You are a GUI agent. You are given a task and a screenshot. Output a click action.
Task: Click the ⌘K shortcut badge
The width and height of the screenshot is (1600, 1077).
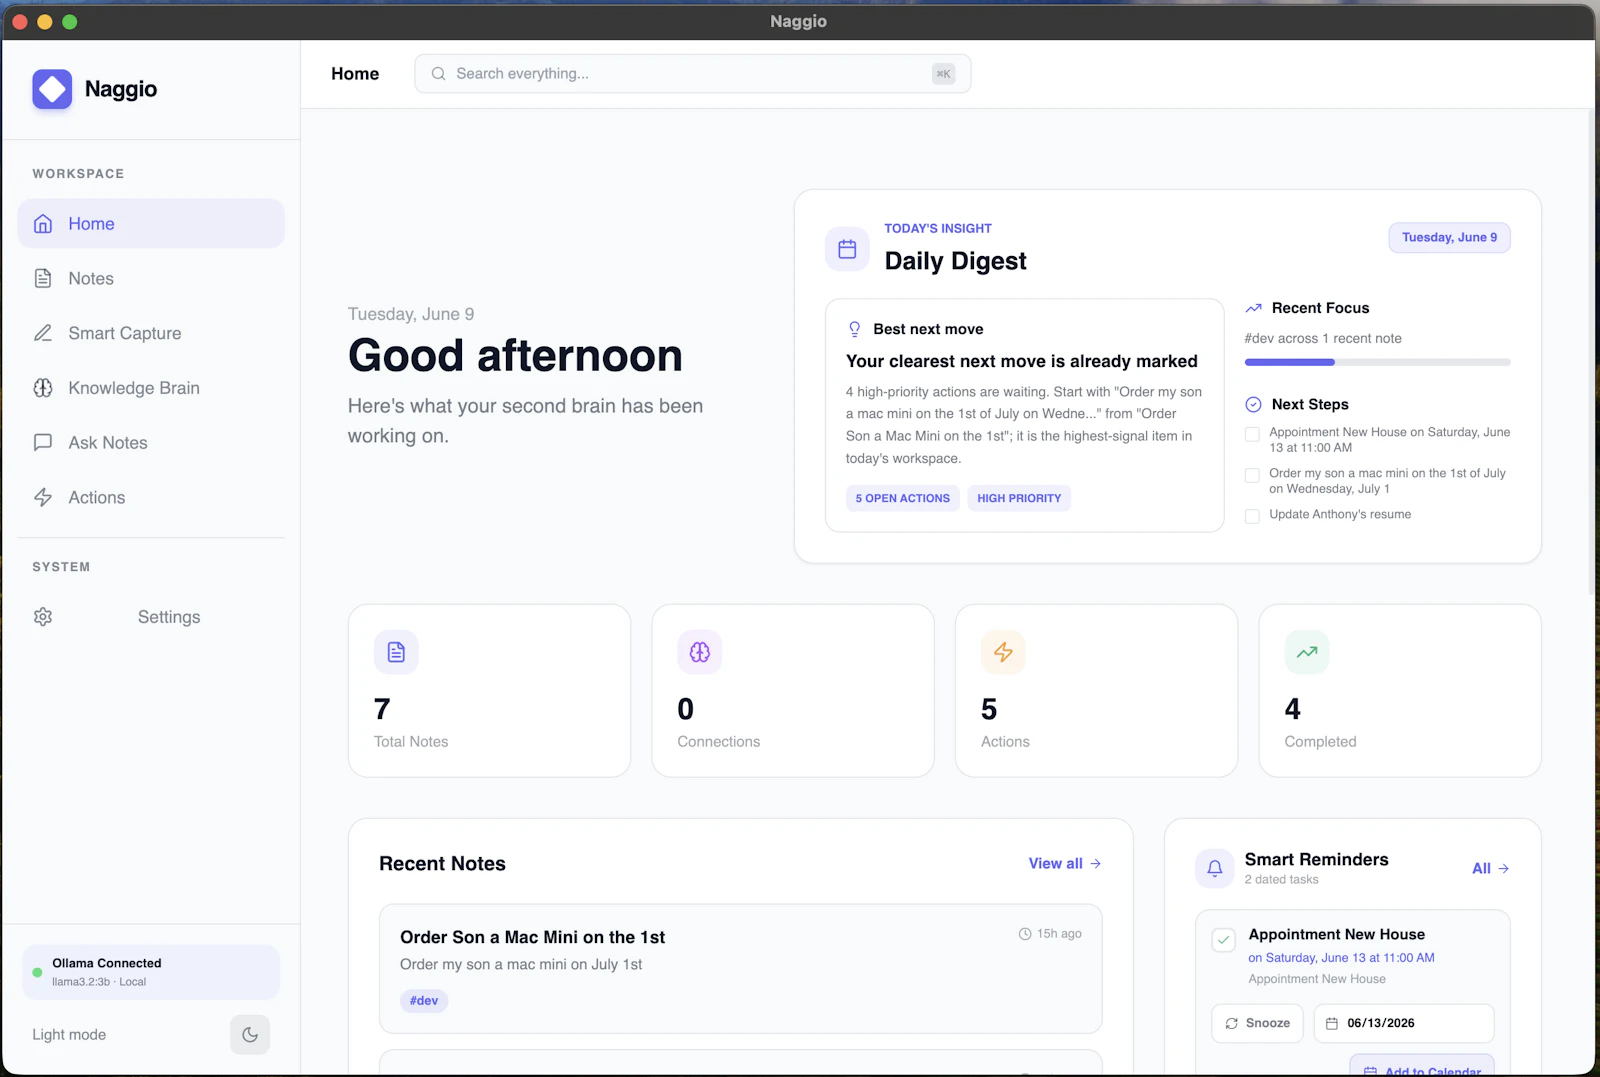pyautogui.click(x=943, y=74)
